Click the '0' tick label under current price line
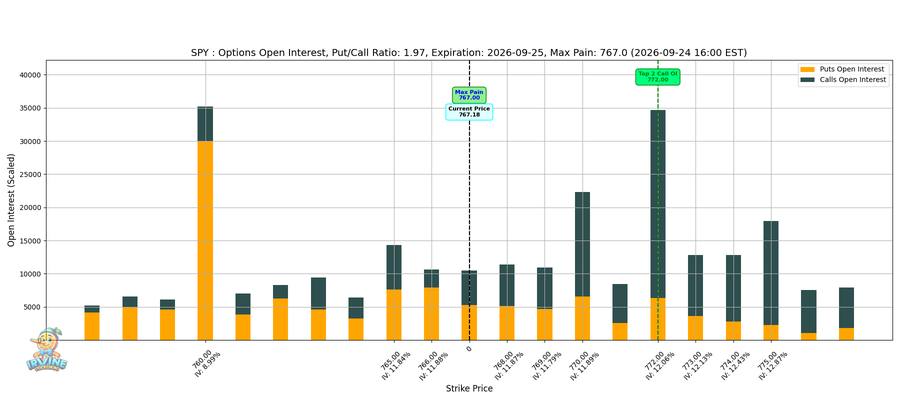The image size is (900, 400). 469,348
